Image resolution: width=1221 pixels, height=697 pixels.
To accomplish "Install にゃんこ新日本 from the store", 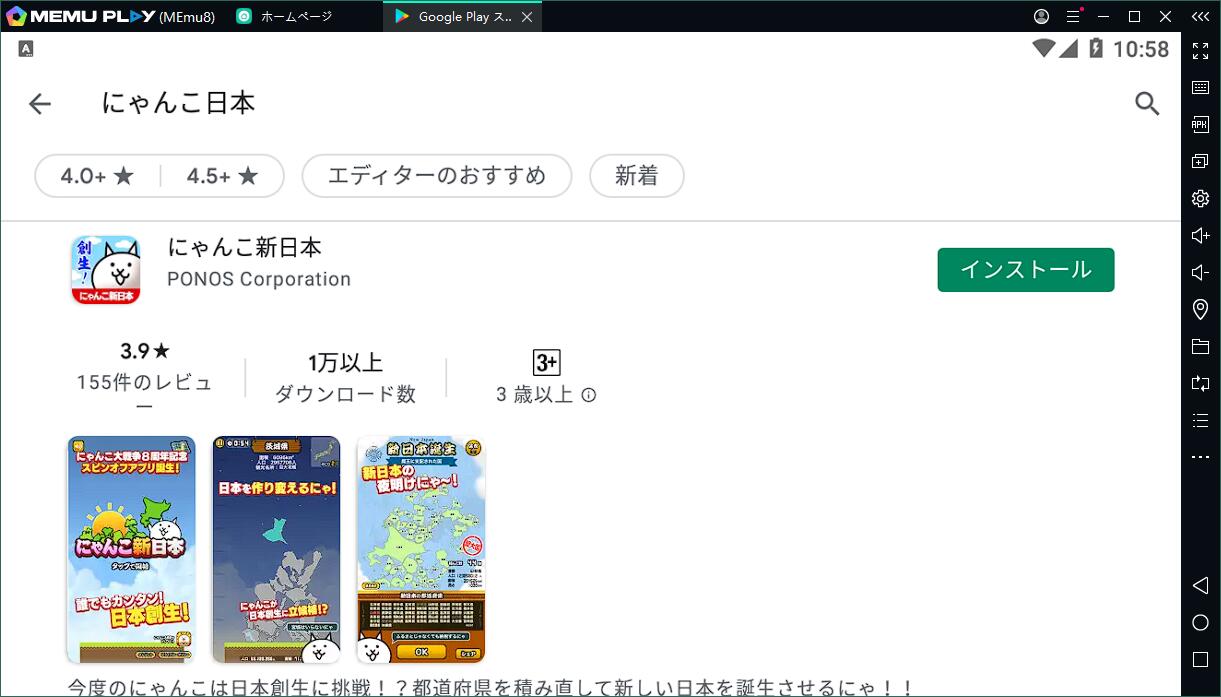I will tap(1025, 269).
